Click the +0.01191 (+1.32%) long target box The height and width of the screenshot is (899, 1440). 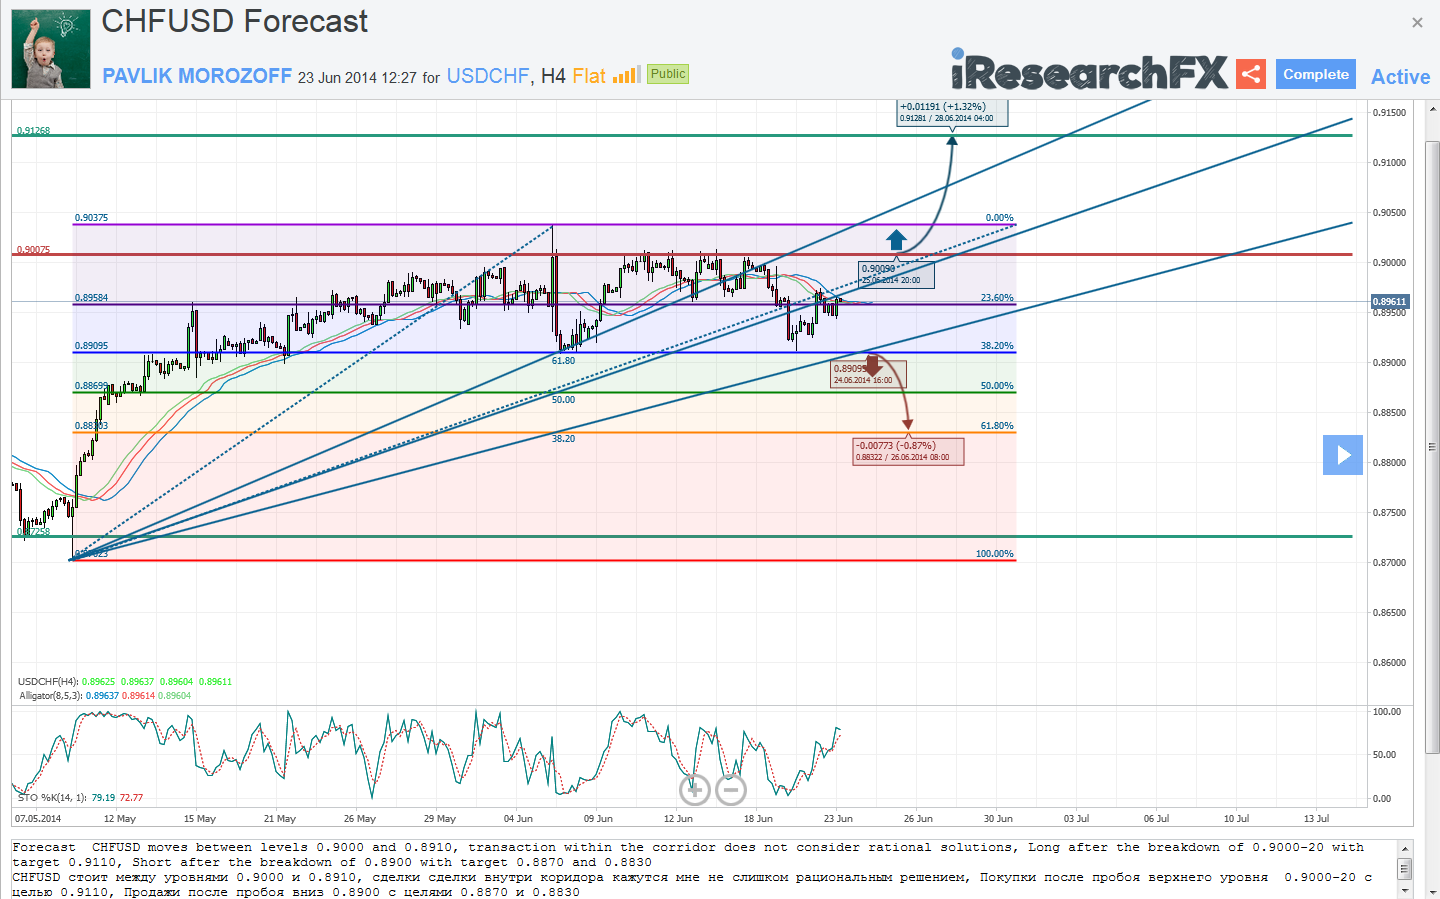coord(952,112)
